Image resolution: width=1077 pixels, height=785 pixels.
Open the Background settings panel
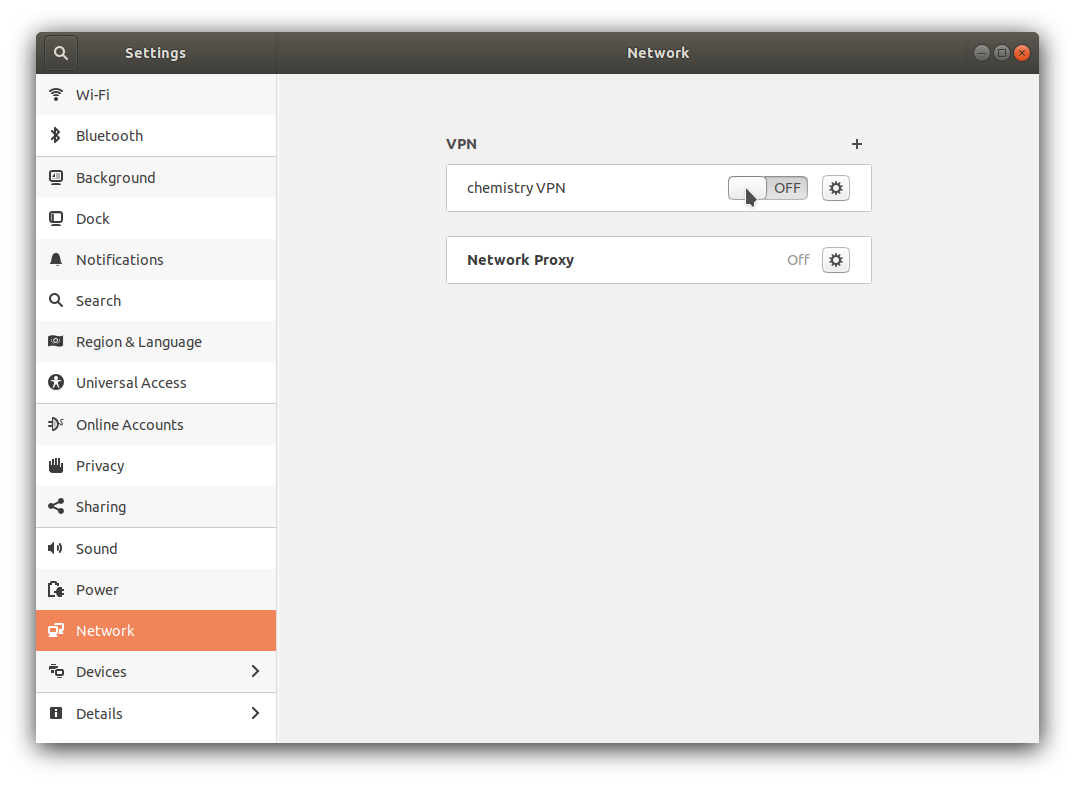(x=156, y=178)
